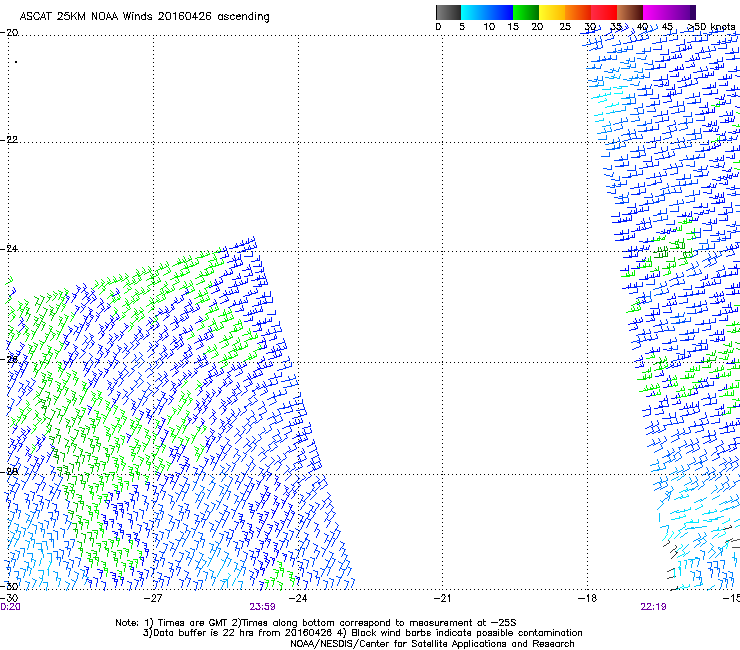Click the "NOAA/NESDIS/Center for Satellite Applications and Research" credit
Image resolution: width=740 pixels, height=650 pixels.
click(x=432, y=644)
